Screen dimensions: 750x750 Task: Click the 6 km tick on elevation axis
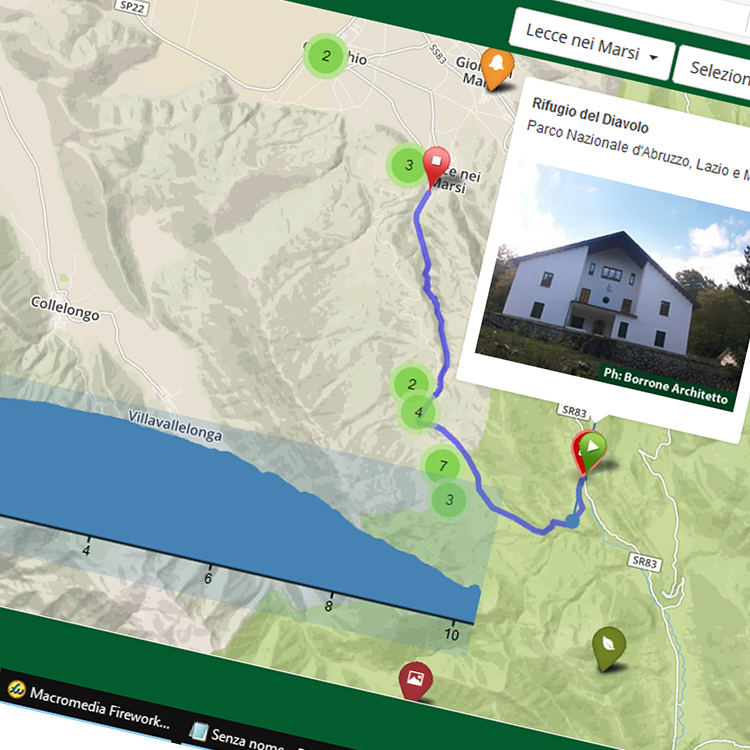tap(208, 577)
